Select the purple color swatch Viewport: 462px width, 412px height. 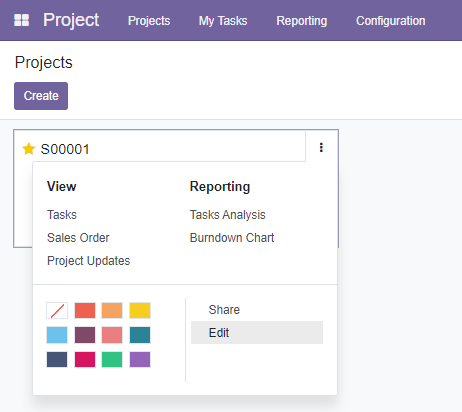coord(140,359)
